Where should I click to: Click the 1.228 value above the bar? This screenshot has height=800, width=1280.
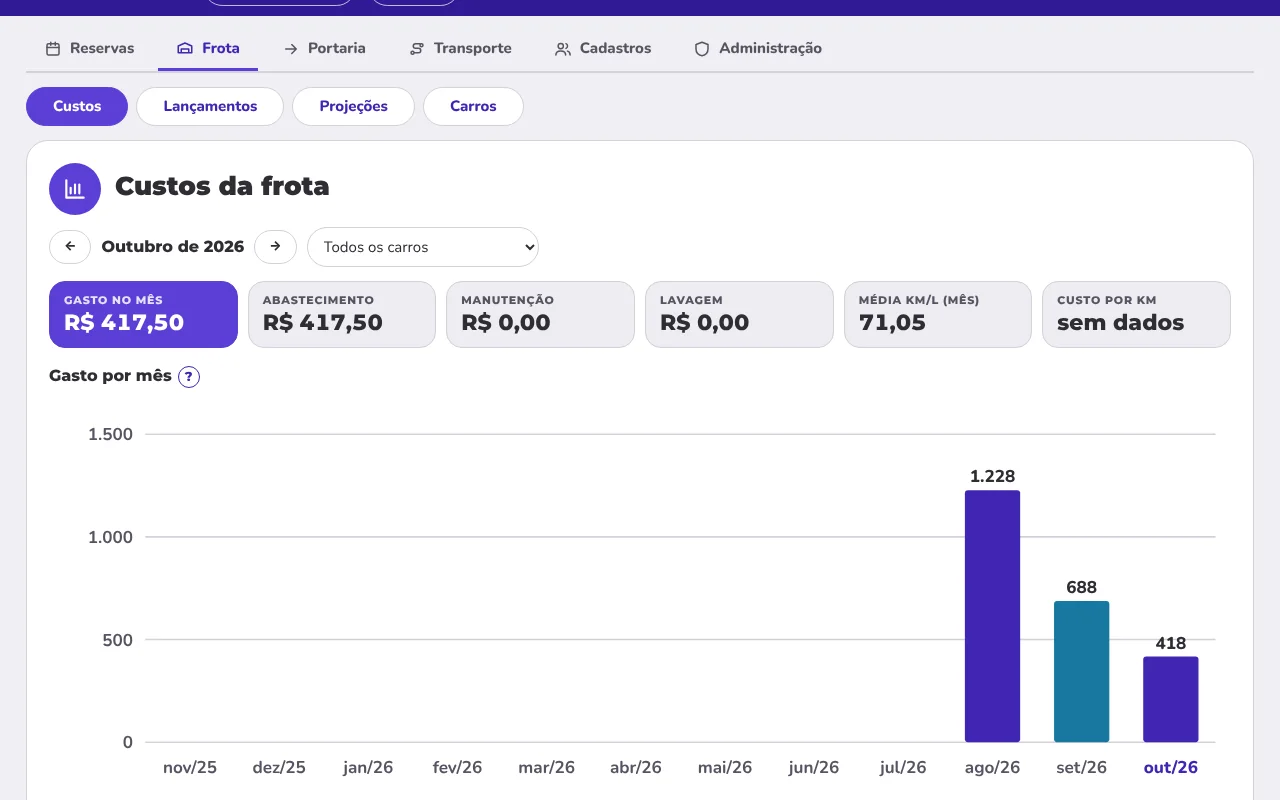(992, 476)
